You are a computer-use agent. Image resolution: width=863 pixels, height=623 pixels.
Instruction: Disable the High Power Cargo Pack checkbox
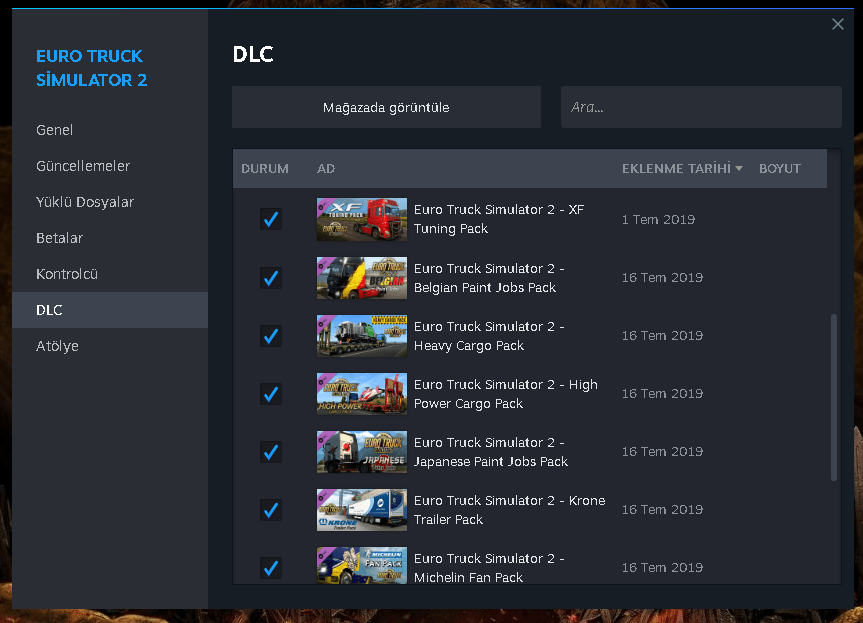point(271,394)
